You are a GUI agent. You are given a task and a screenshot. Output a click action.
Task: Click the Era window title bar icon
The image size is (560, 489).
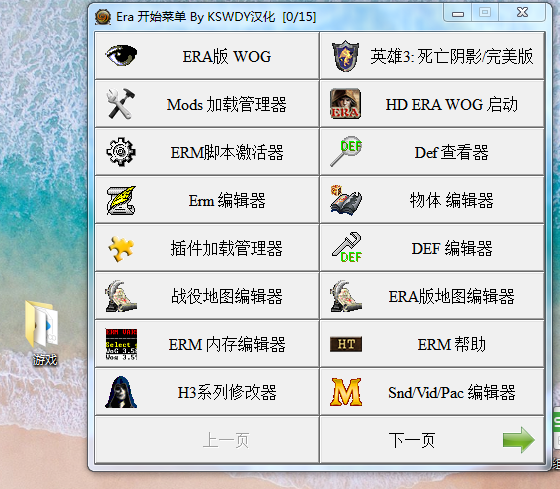pos(103,17)
